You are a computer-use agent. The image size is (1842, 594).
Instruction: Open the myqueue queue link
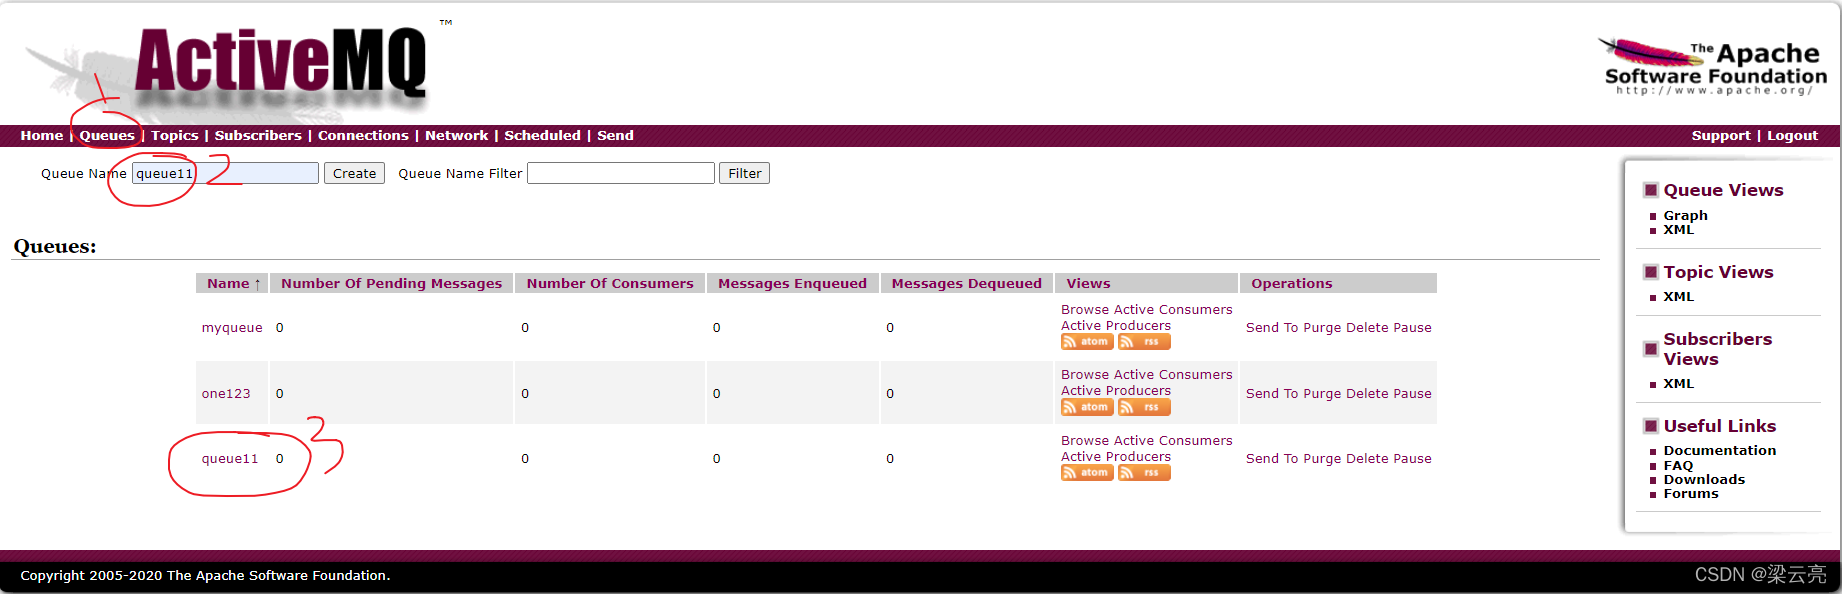coord(232,327)
